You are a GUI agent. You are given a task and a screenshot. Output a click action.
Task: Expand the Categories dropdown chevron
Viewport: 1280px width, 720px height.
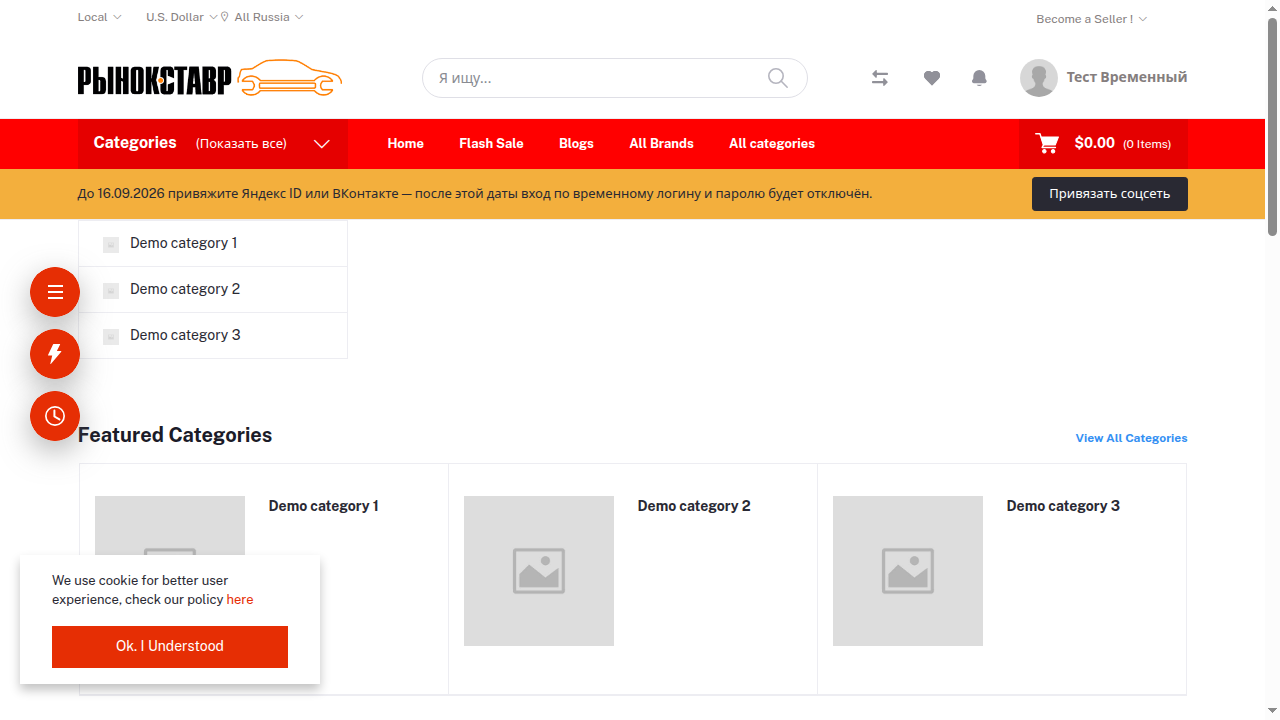322,144
